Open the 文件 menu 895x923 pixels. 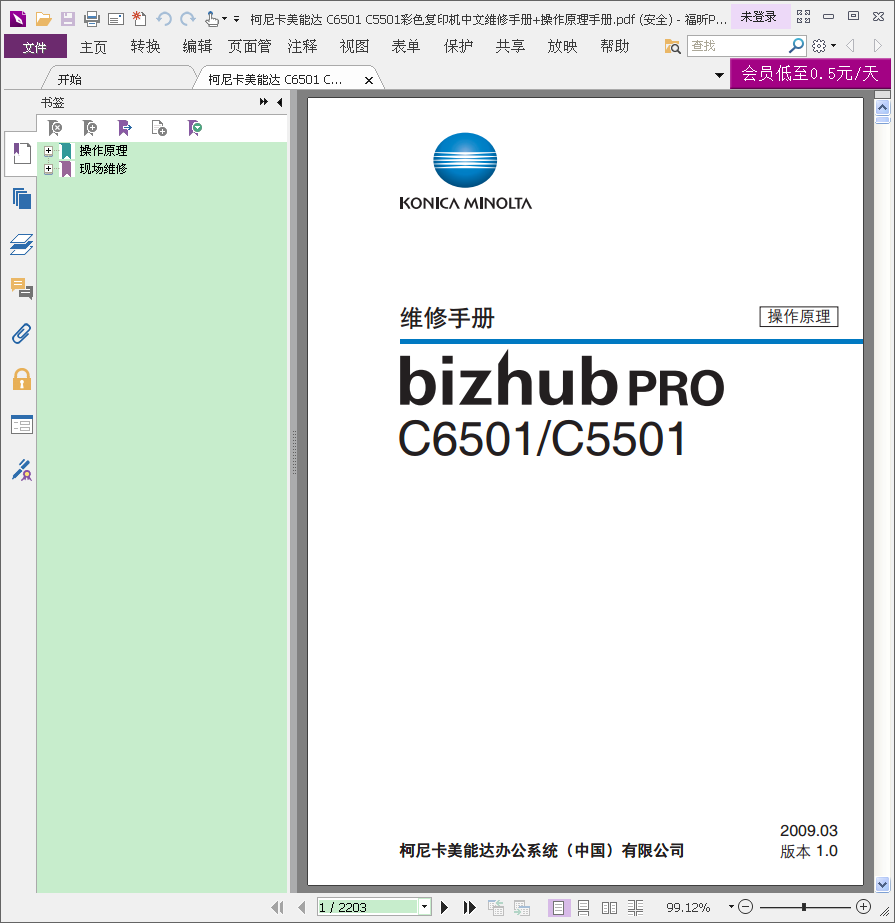[x=35, y=47]
